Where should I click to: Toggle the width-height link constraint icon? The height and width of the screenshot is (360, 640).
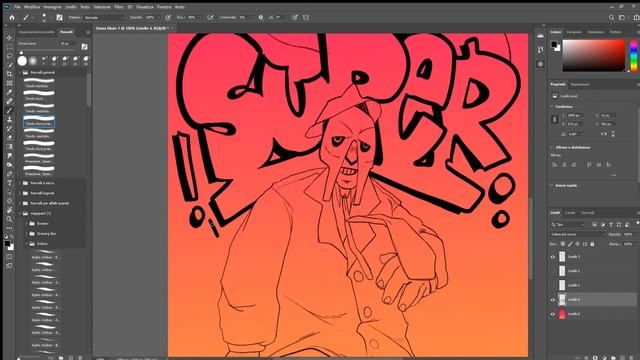[x=555, y=120]
